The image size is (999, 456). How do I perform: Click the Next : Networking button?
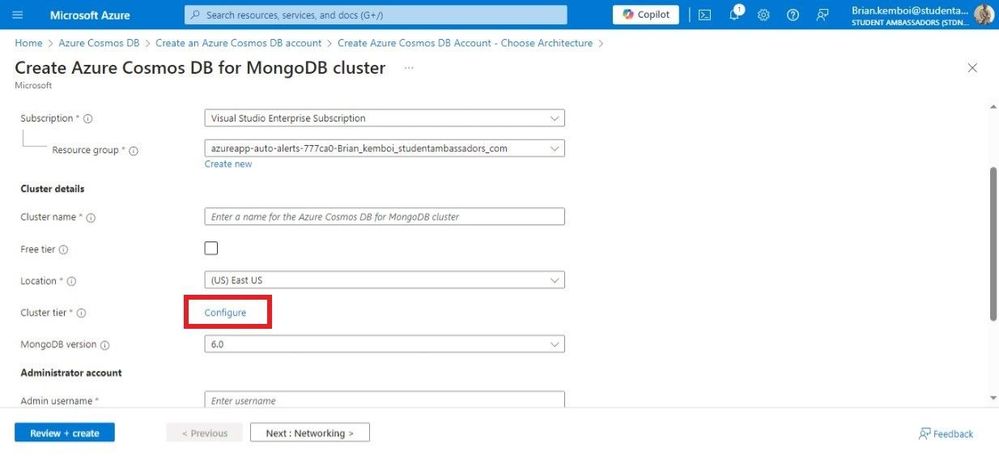[x=310, y=433]
